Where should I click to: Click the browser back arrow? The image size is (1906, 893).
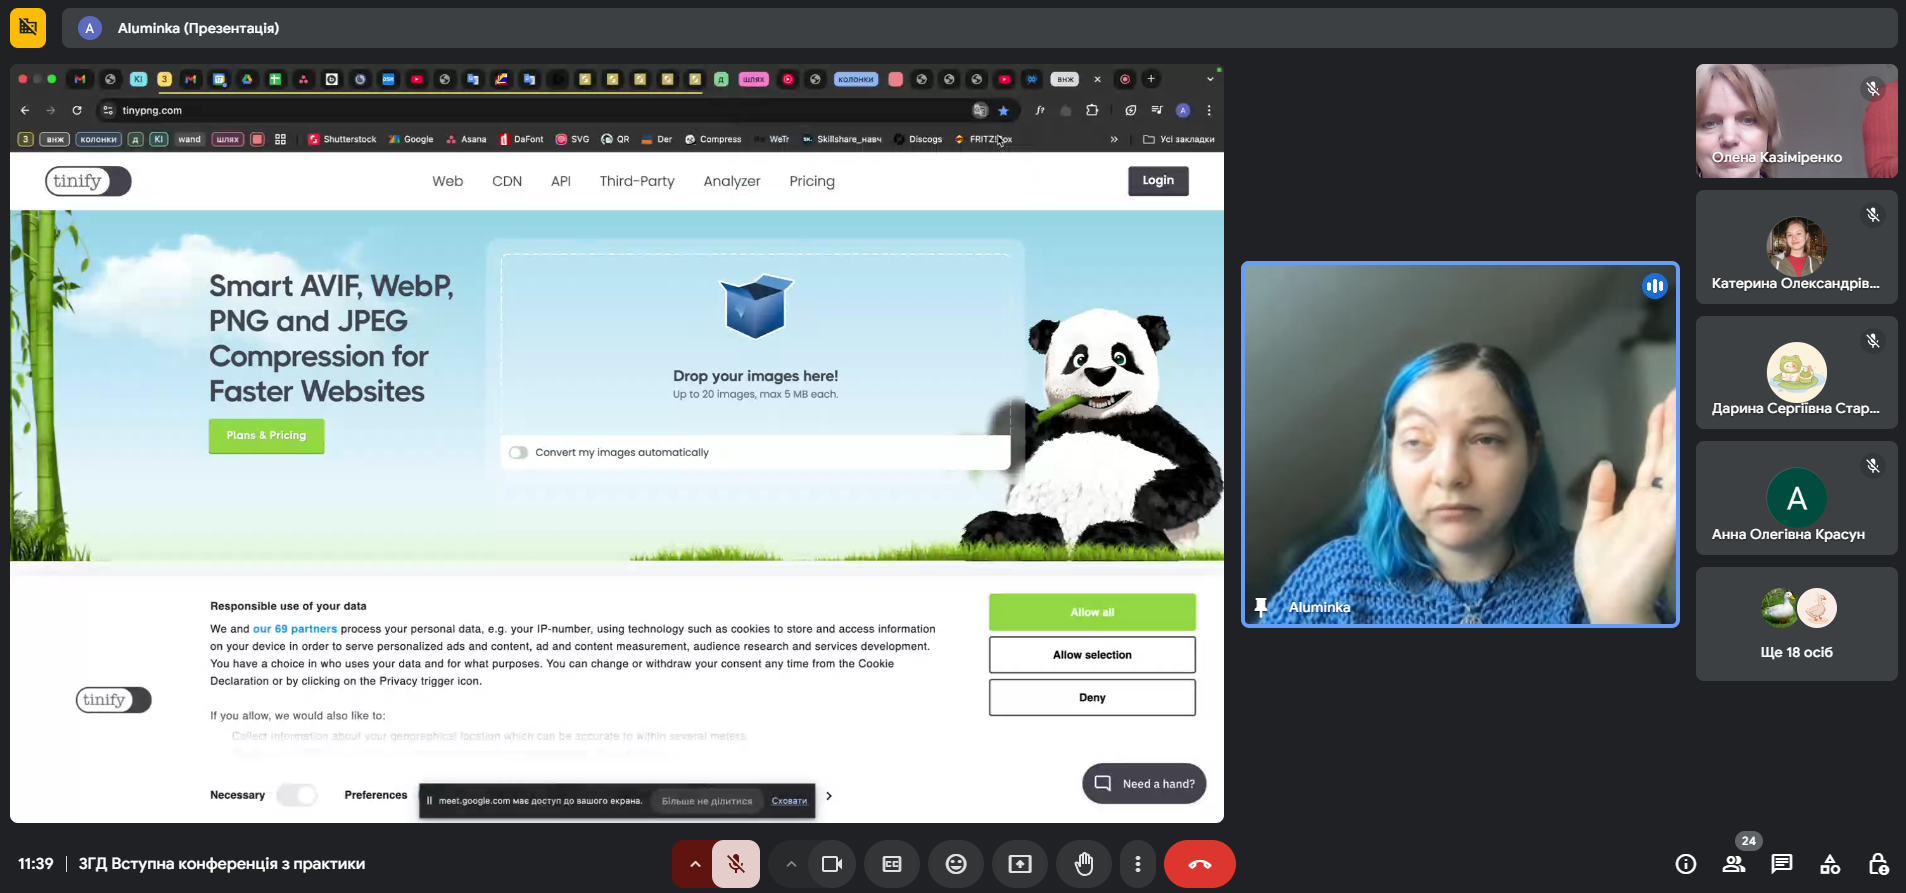(25, 110)
